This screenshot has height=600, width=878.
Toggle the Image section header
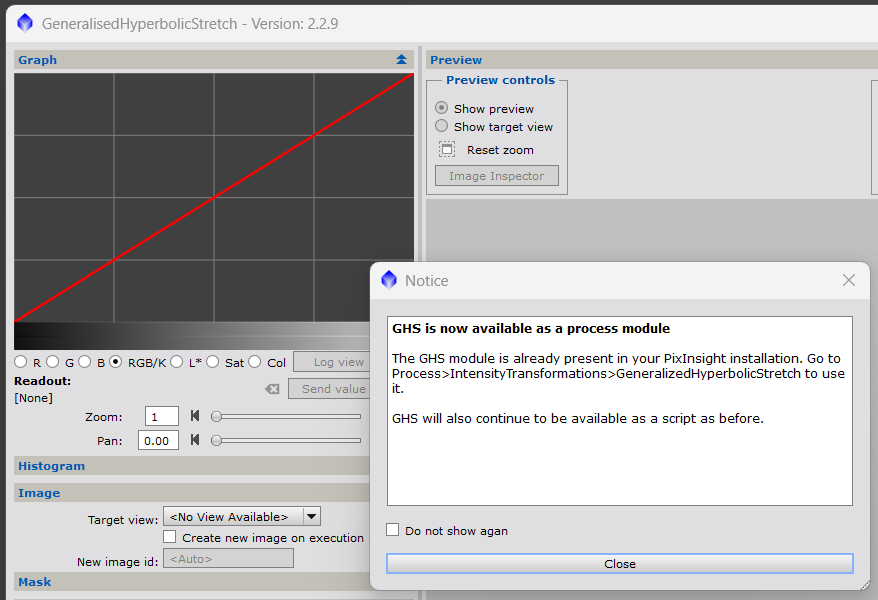[x=192, y=493]
